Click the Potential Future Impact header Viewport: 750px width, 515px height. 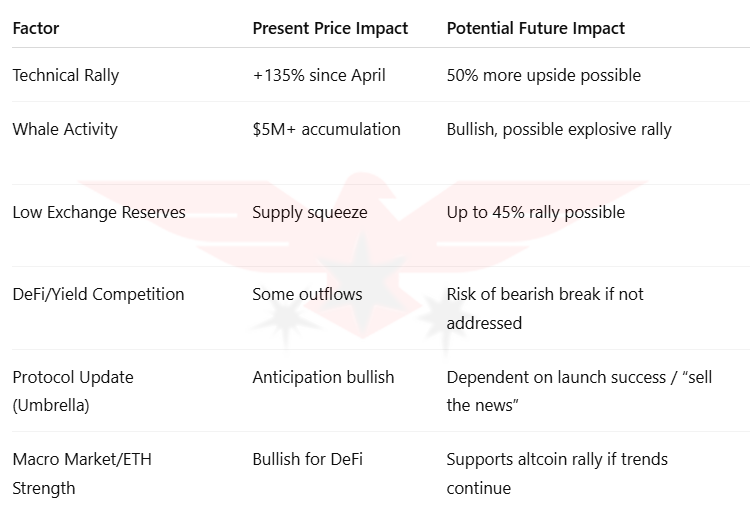[x=535, y=28]
